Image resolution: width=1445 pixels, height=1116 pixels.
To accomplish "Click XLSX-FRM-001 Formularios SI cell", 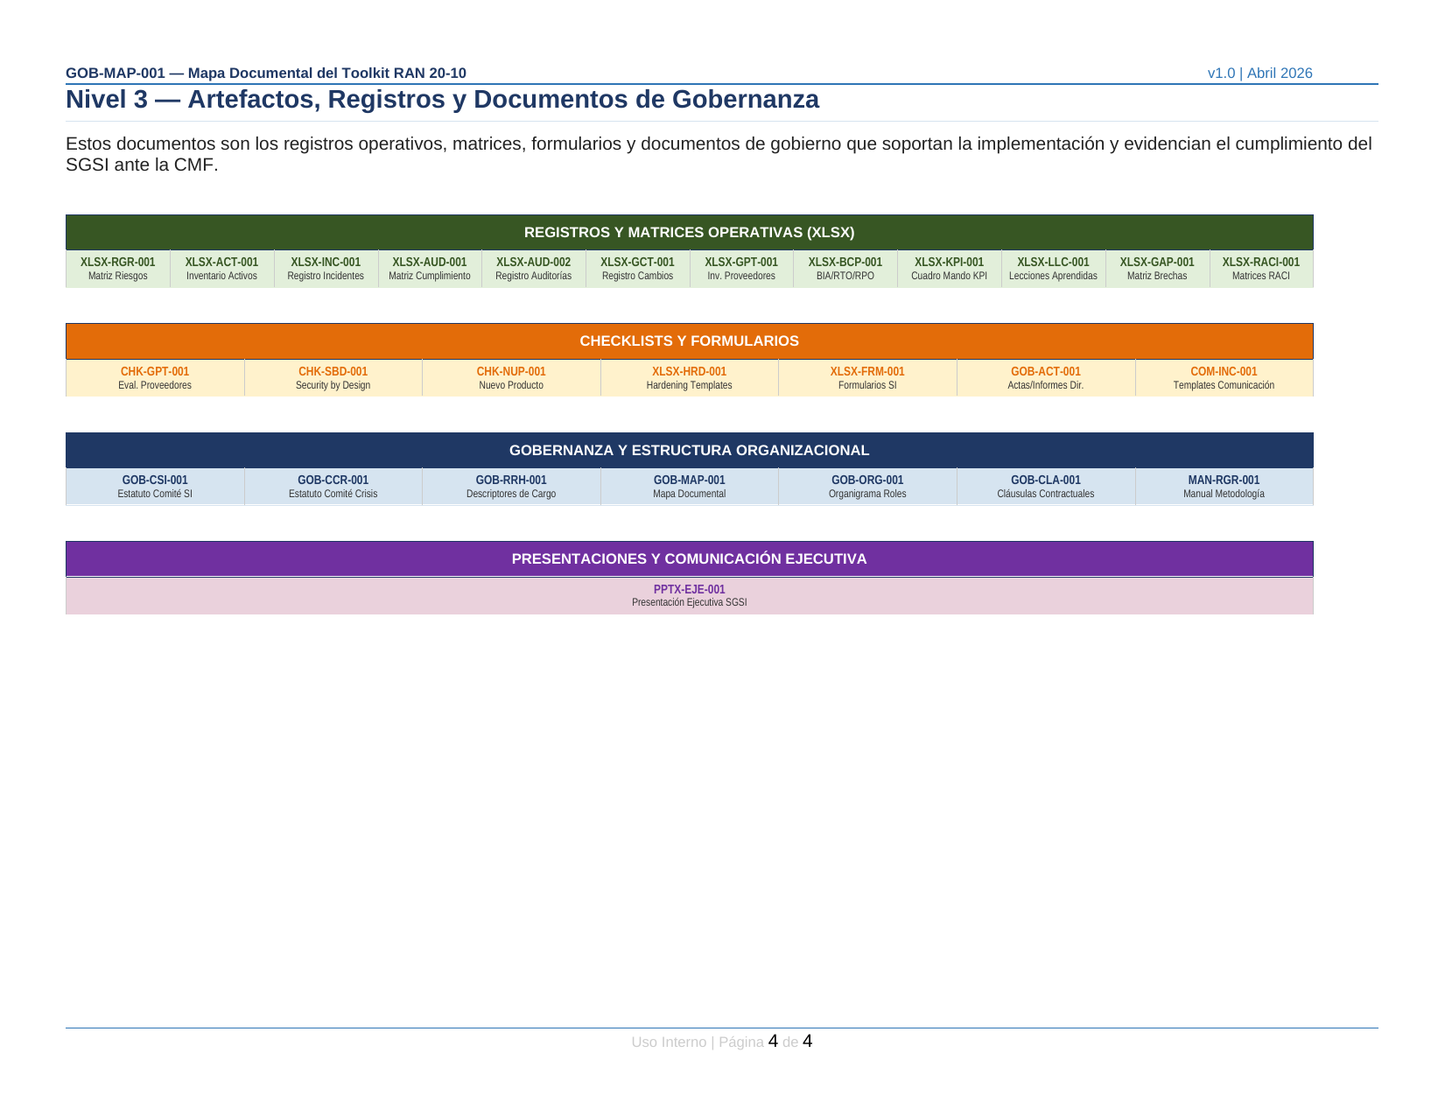I will [867, 378].
